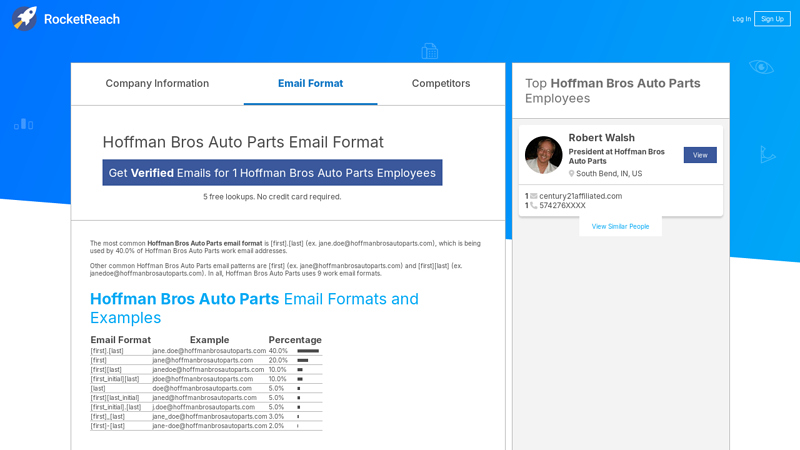Open Robert Walsh name link
Screen dimensions: 800x450
point(602,138)
